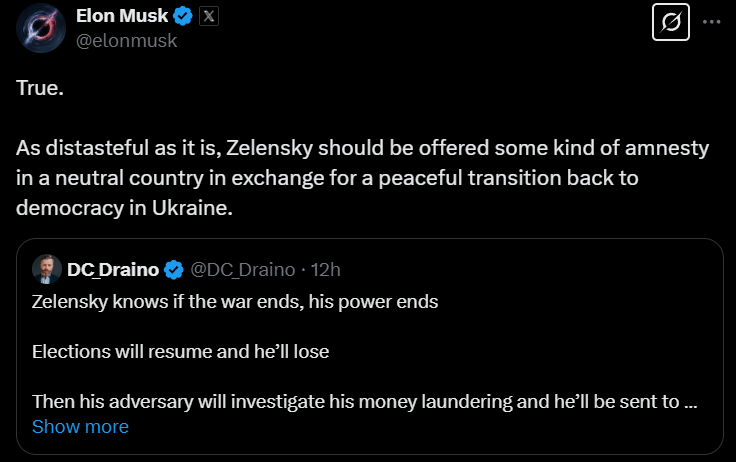Click the line "Elections will resume and he'll lose"

pyautogui.click(x=180, y=352)
